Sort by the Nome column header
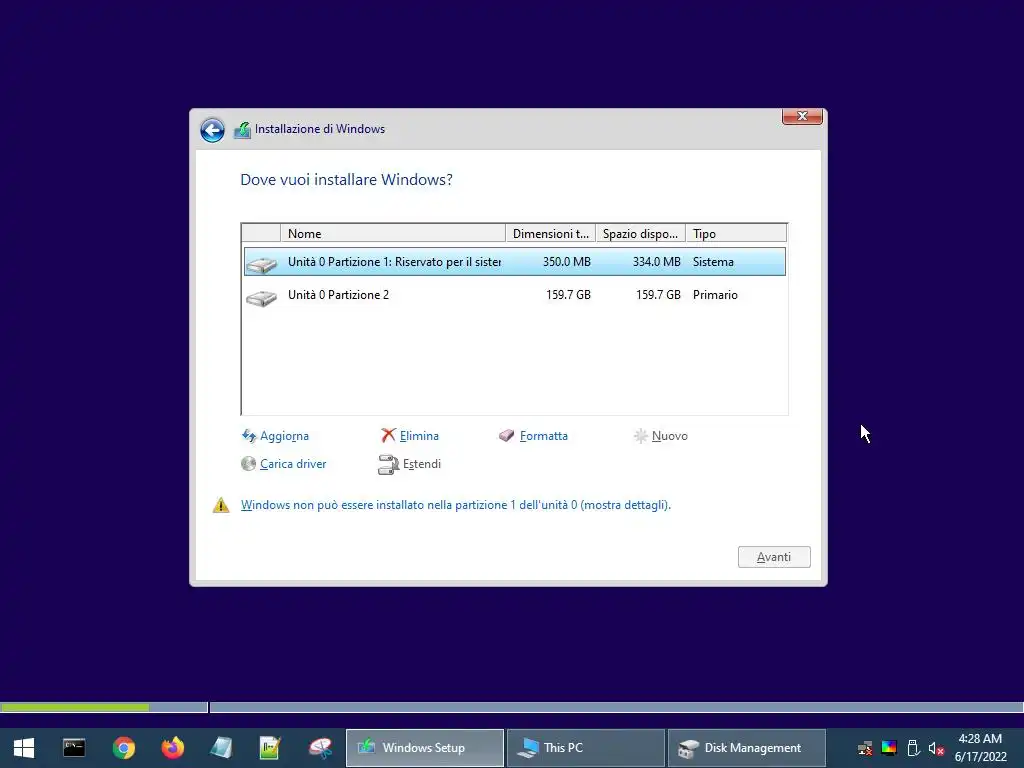This screenshot has width=1024, height=768. [392, 233]
